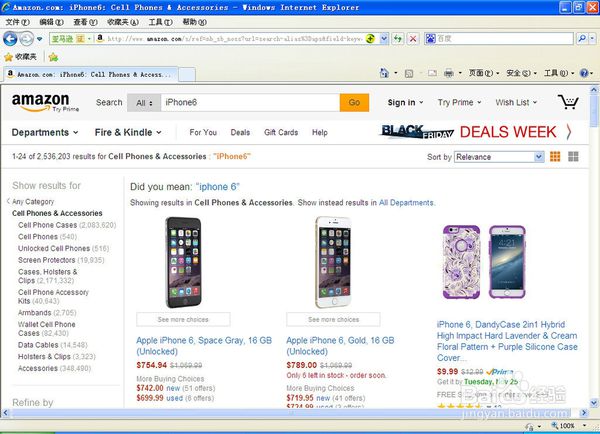Open the 编辑 menu
Image resolution: width=600 pixels, height=434 pixels.
point(51,22)
